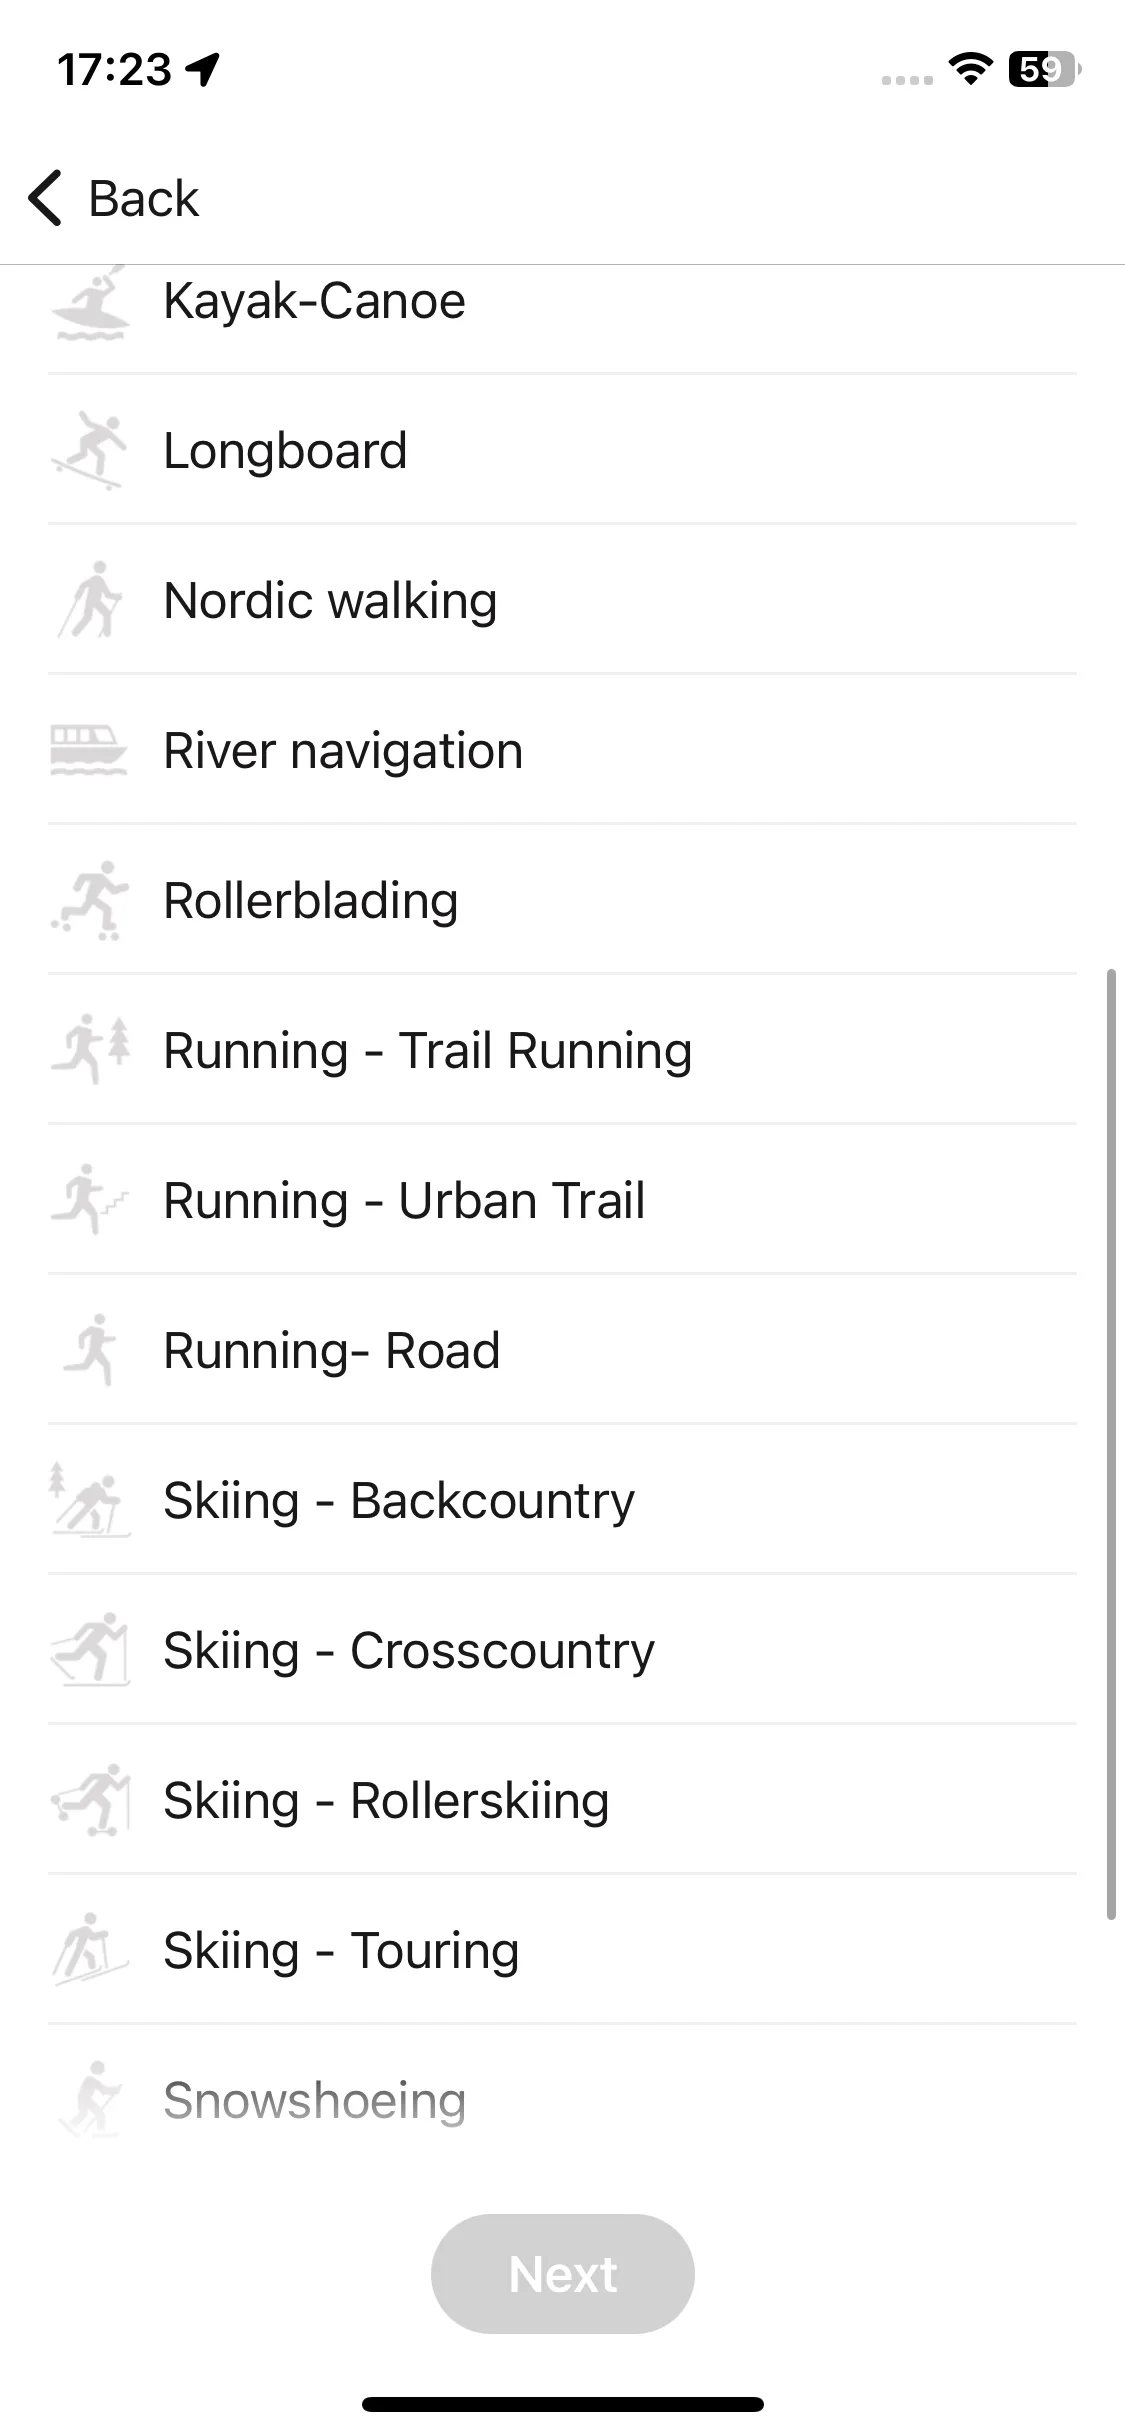Choose Skiing - Crosscountry from the list
The width and height of the screenshot is (1125, 2436).
[562, 1650]
